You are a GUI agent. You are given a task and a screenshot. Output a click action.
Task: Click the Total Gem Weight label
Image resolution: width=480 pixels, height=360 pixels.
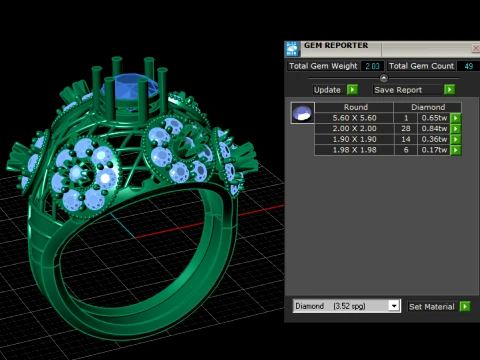pyautogui.click(x=323, y=66)
